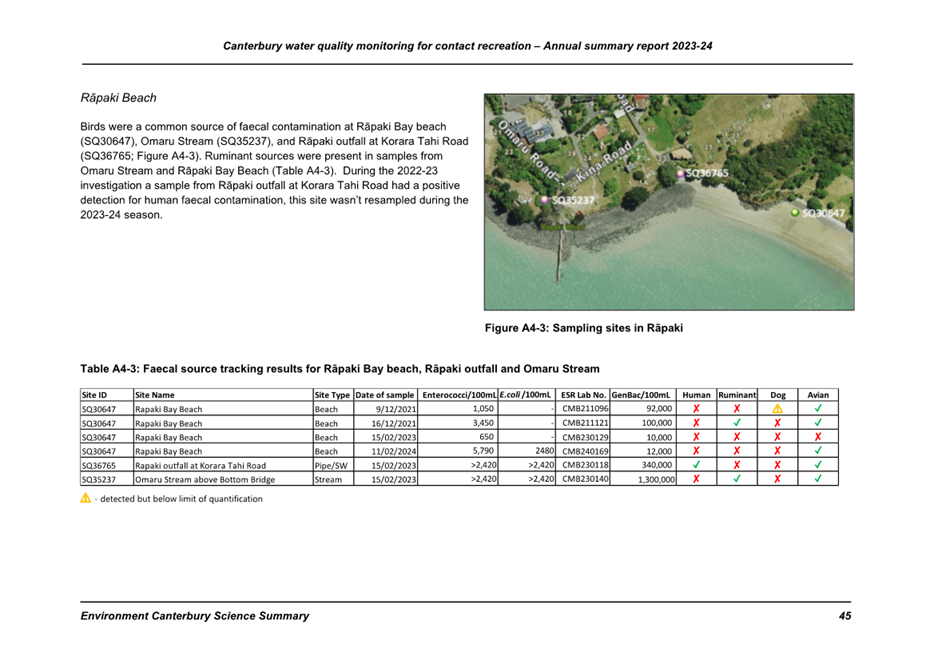
Task: Click the green Human tick for Rapaki outfall
Action: click(x=696, y=465)
